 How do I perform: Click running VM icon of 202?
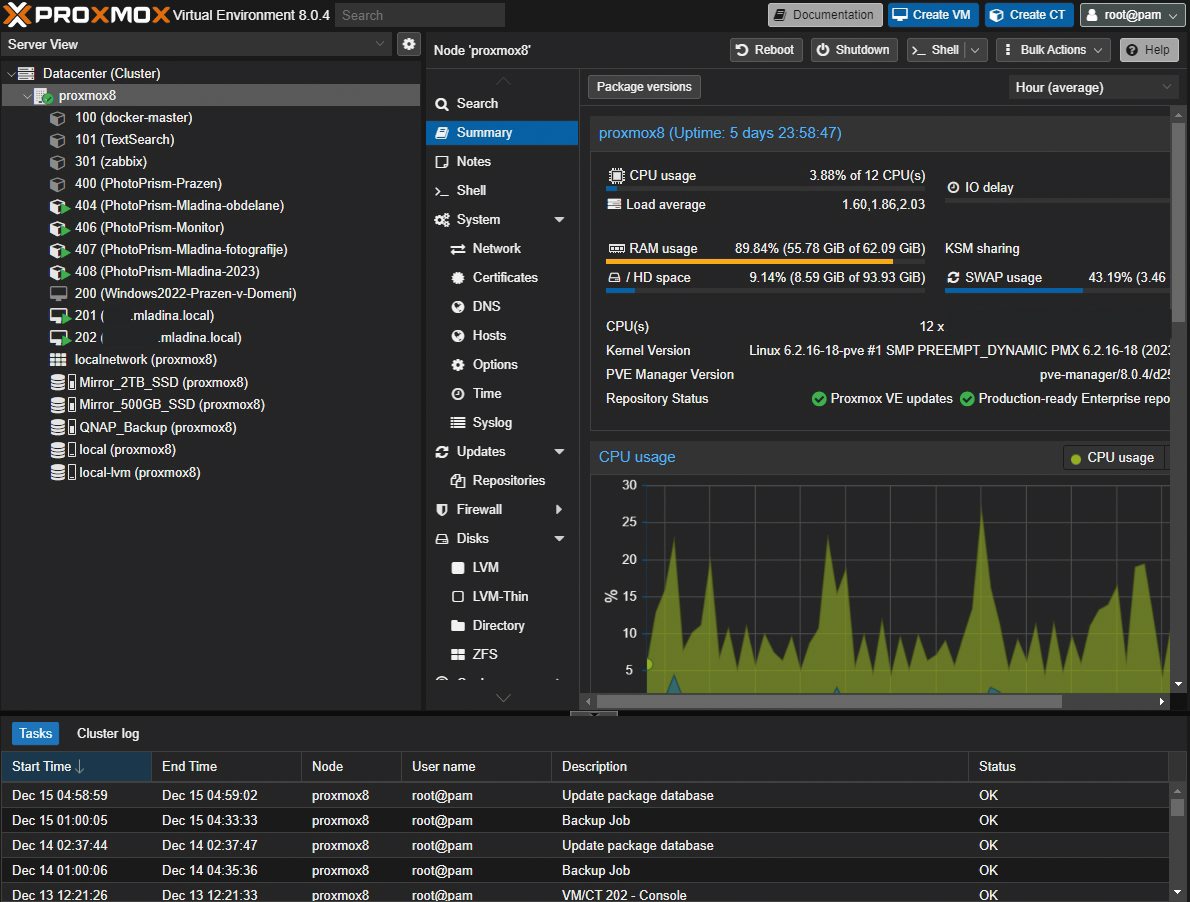coord(59,338)
